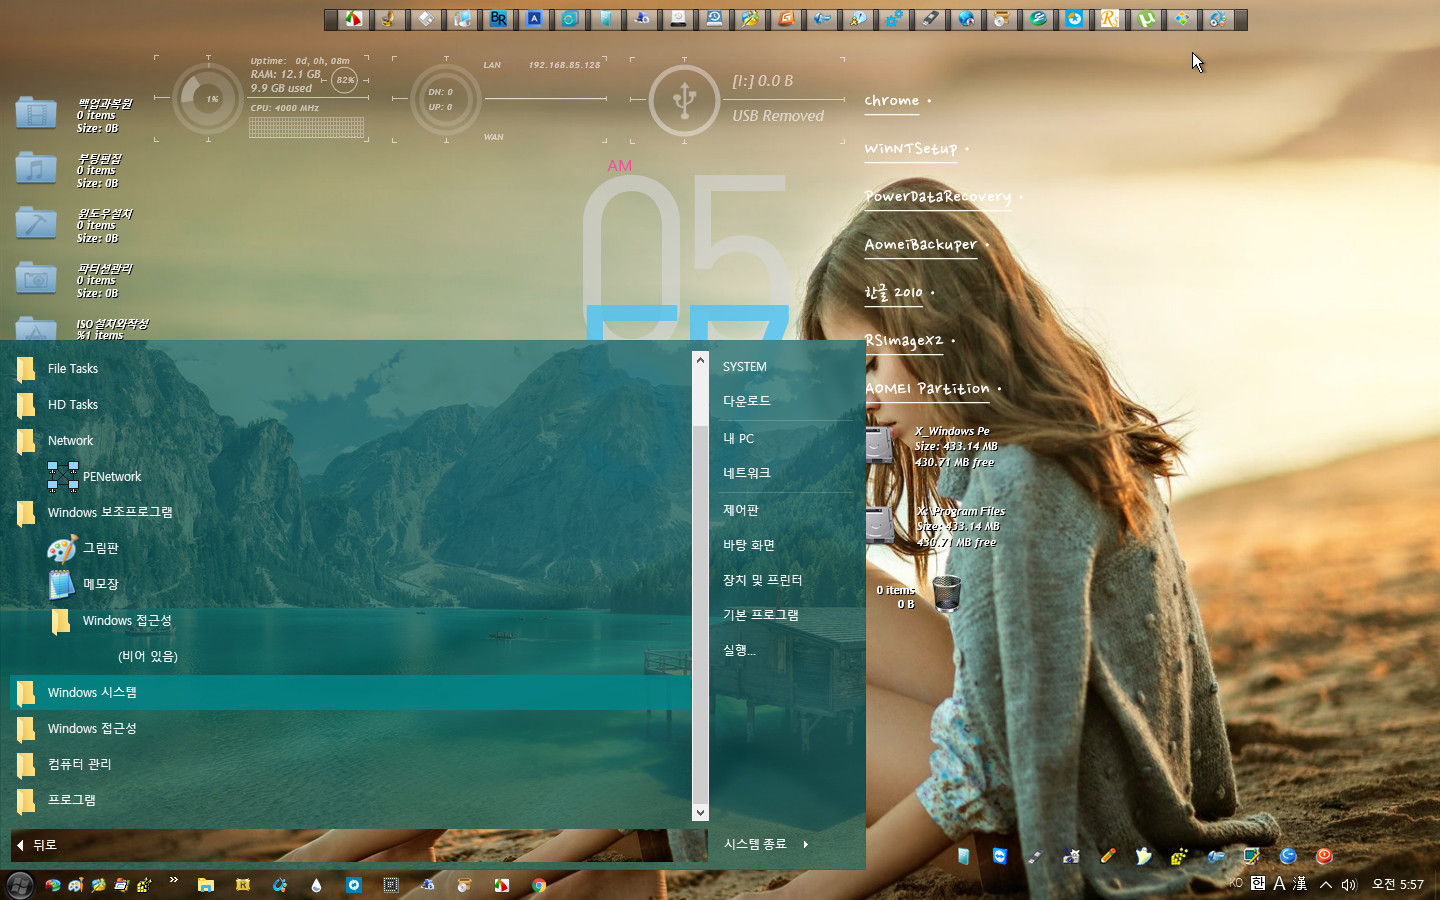The height and width of the screenshot is (900, 1440).
Task: Click the Start orb on the taskbar
Action: click(20, 885)
